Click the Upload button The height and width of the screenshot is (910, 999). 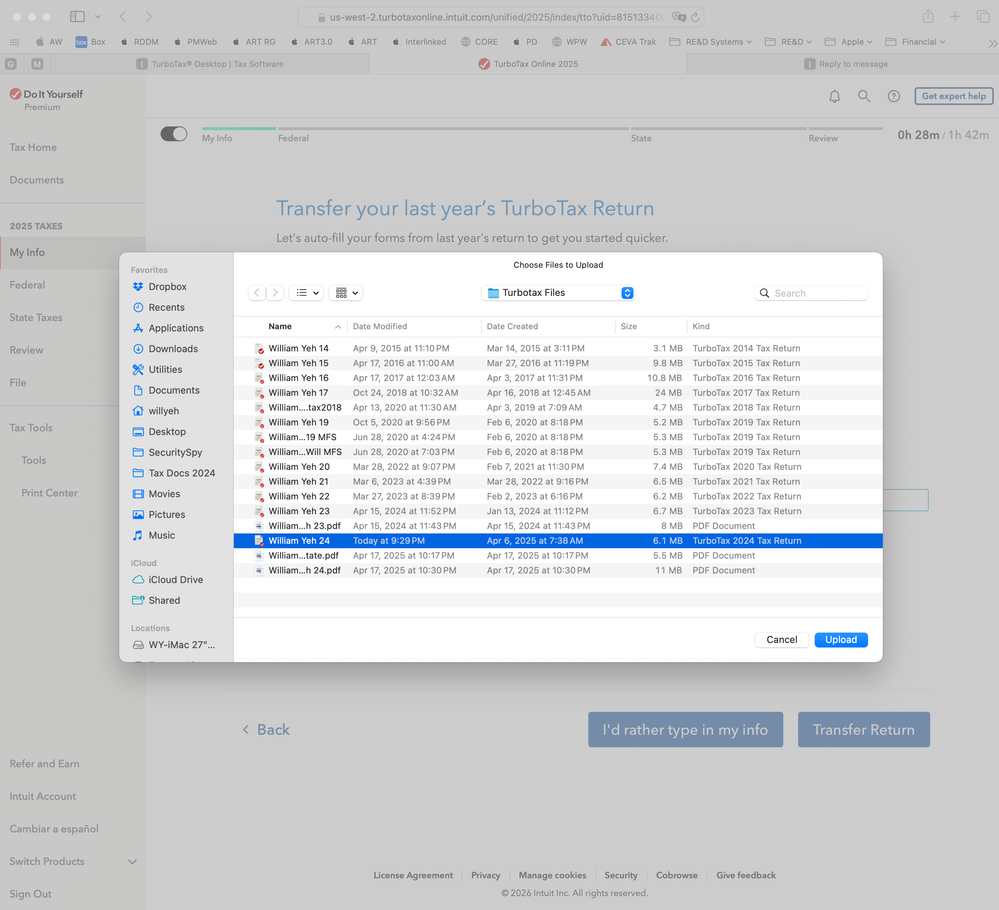(840, 640)
